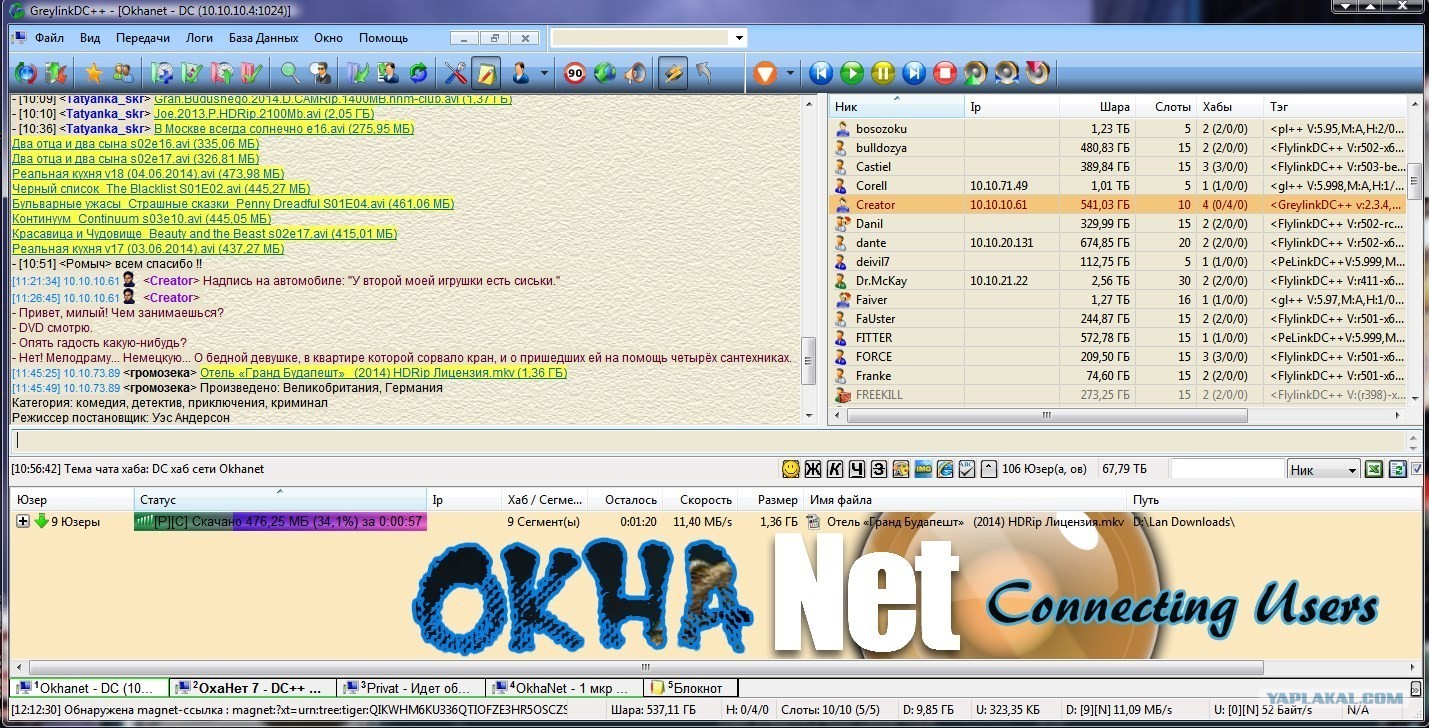Click the refresh icon beside the Excel icon

(1398, 469)
